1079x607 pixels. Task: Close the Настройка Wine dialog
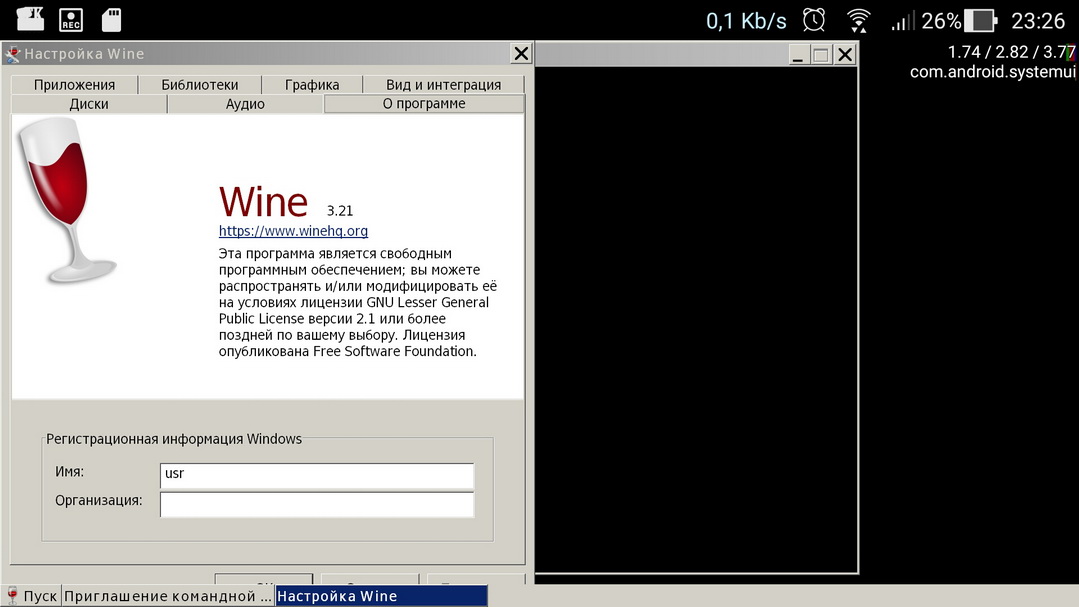tap(521, 54)
